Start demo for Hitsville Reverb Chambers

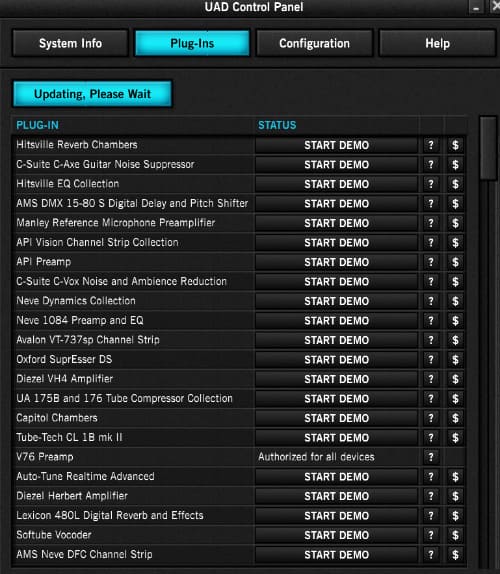coord(336,145)
